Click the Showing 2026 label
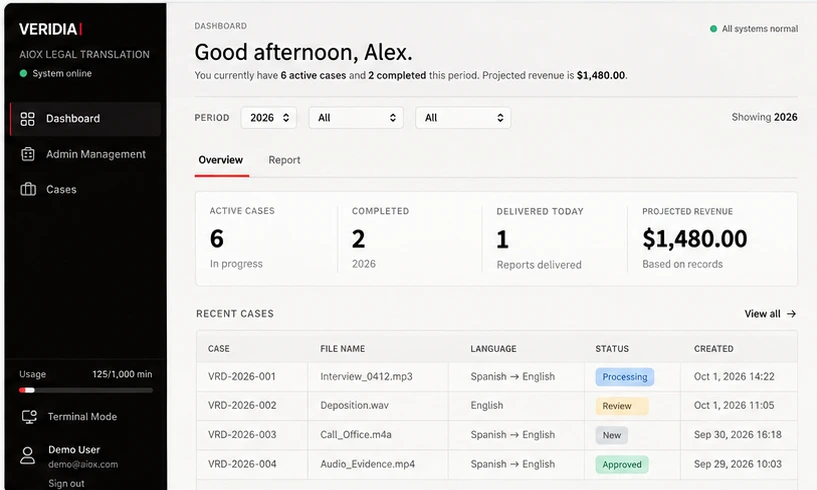 point(764,117)
